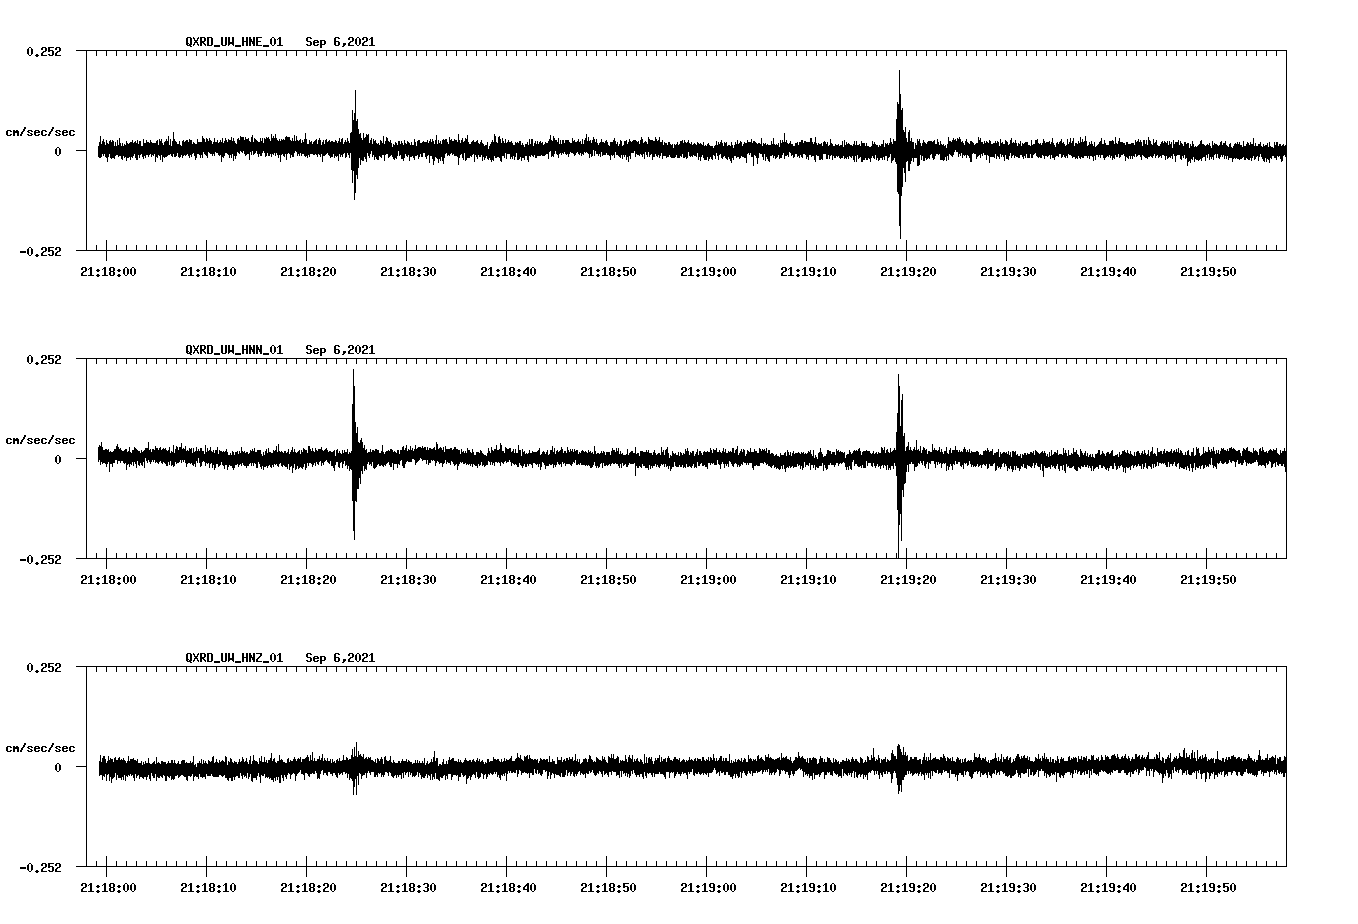Click the 21:18:30 time label under HNZ plot
Screen dimensions: 1358x924
pos(408,888)
